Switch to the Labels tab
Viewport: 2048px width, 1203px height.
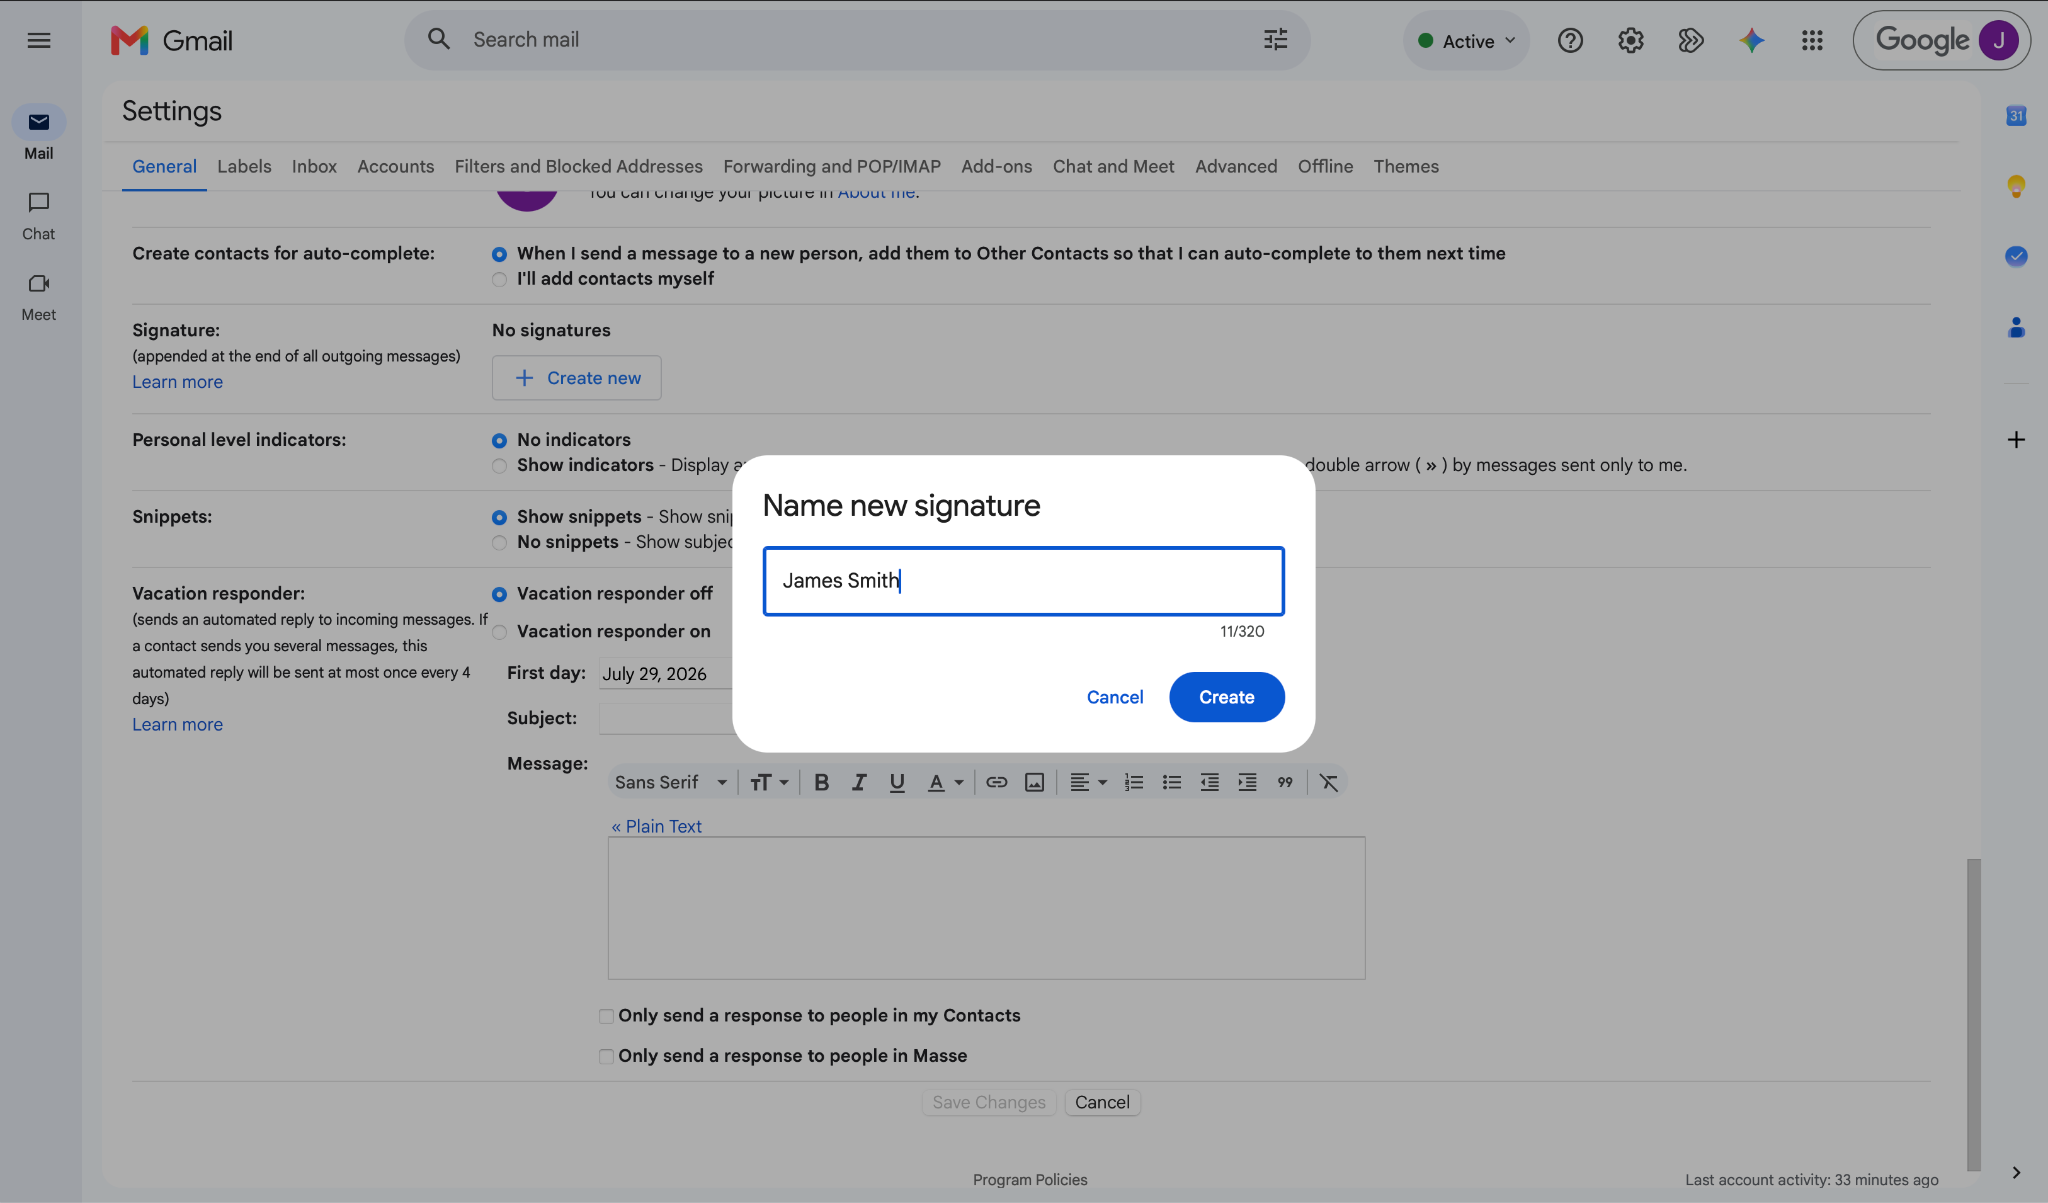[x=244, y=166]
